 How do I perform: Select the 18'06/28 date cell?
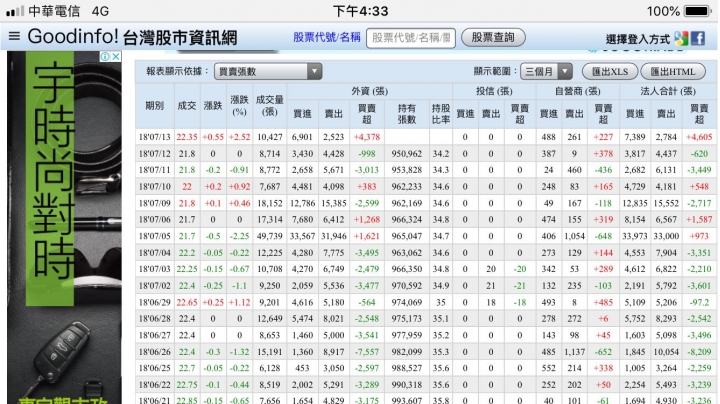point(154,319)
